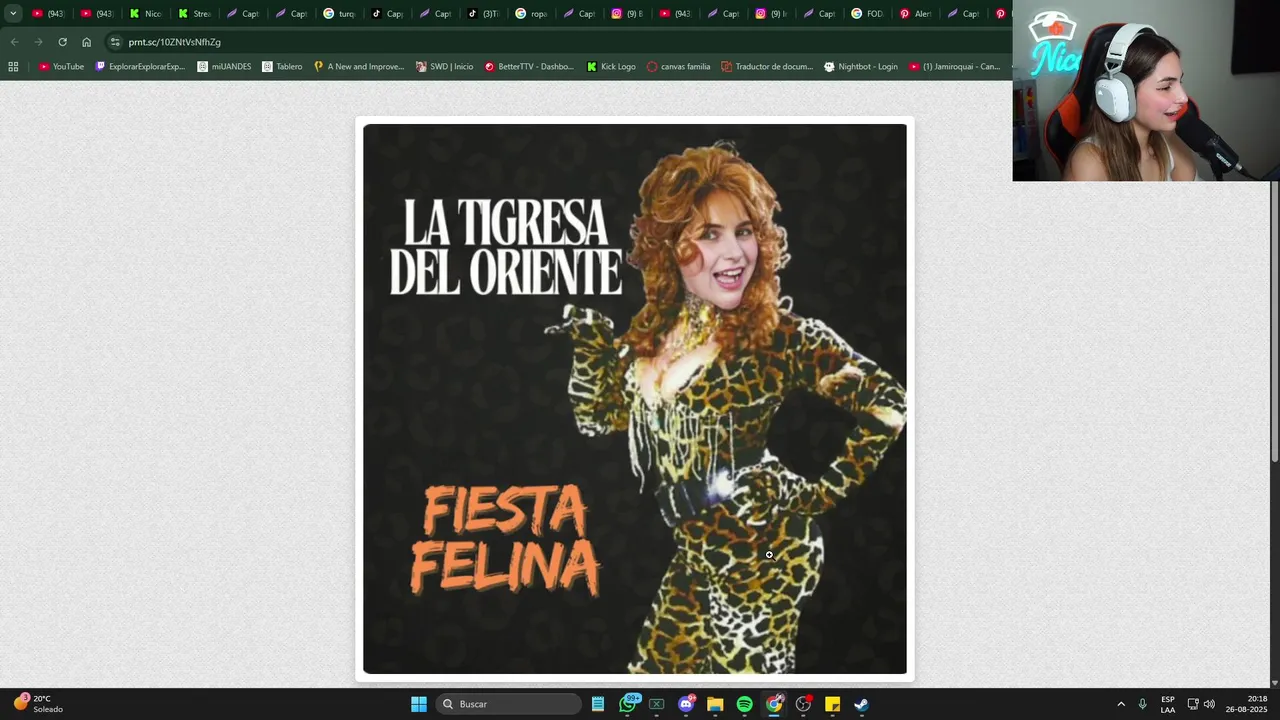
Task: Focus the prnt.sc address bar
Action: (560, 42)
